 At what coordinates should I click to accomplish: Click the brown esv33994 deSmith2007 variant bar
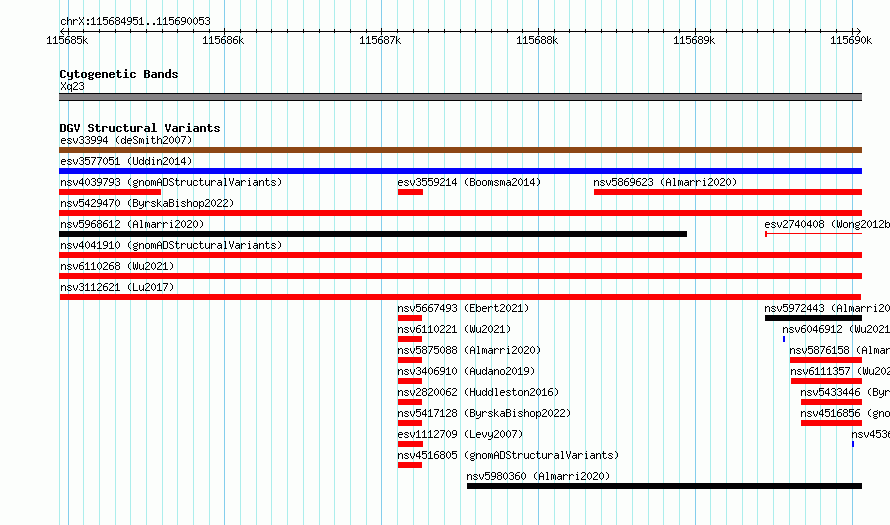[x=460, y=150]
